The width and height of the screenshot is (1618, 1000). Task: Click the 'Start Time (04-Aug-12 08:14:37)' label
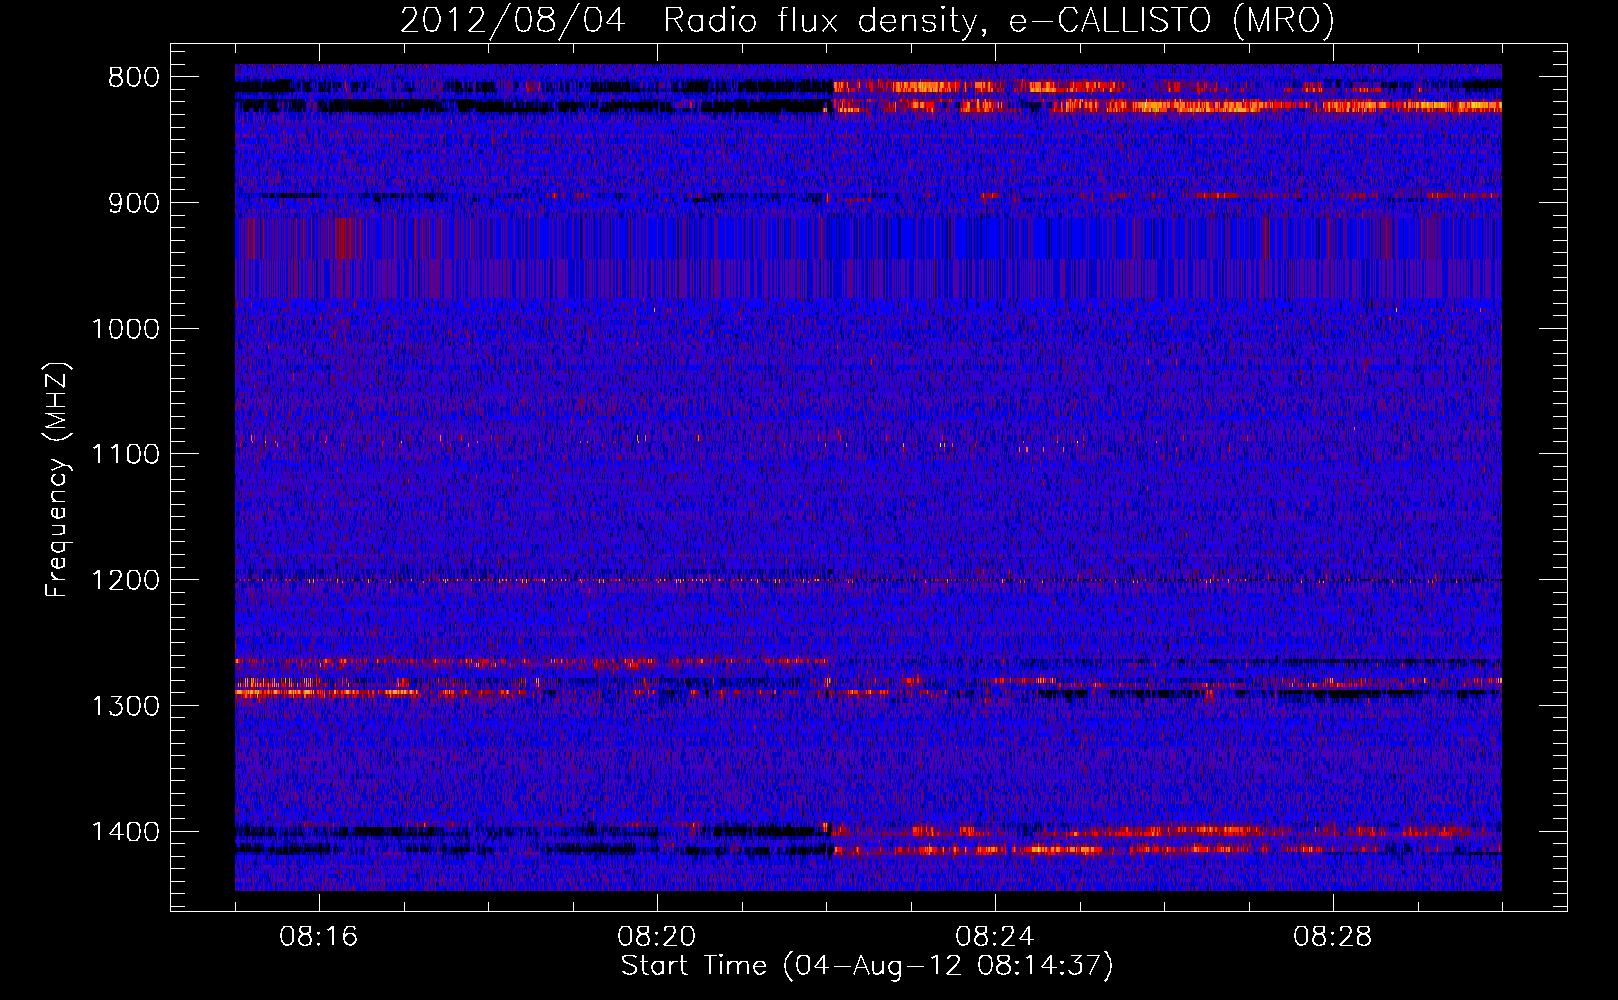pos(867,966)
